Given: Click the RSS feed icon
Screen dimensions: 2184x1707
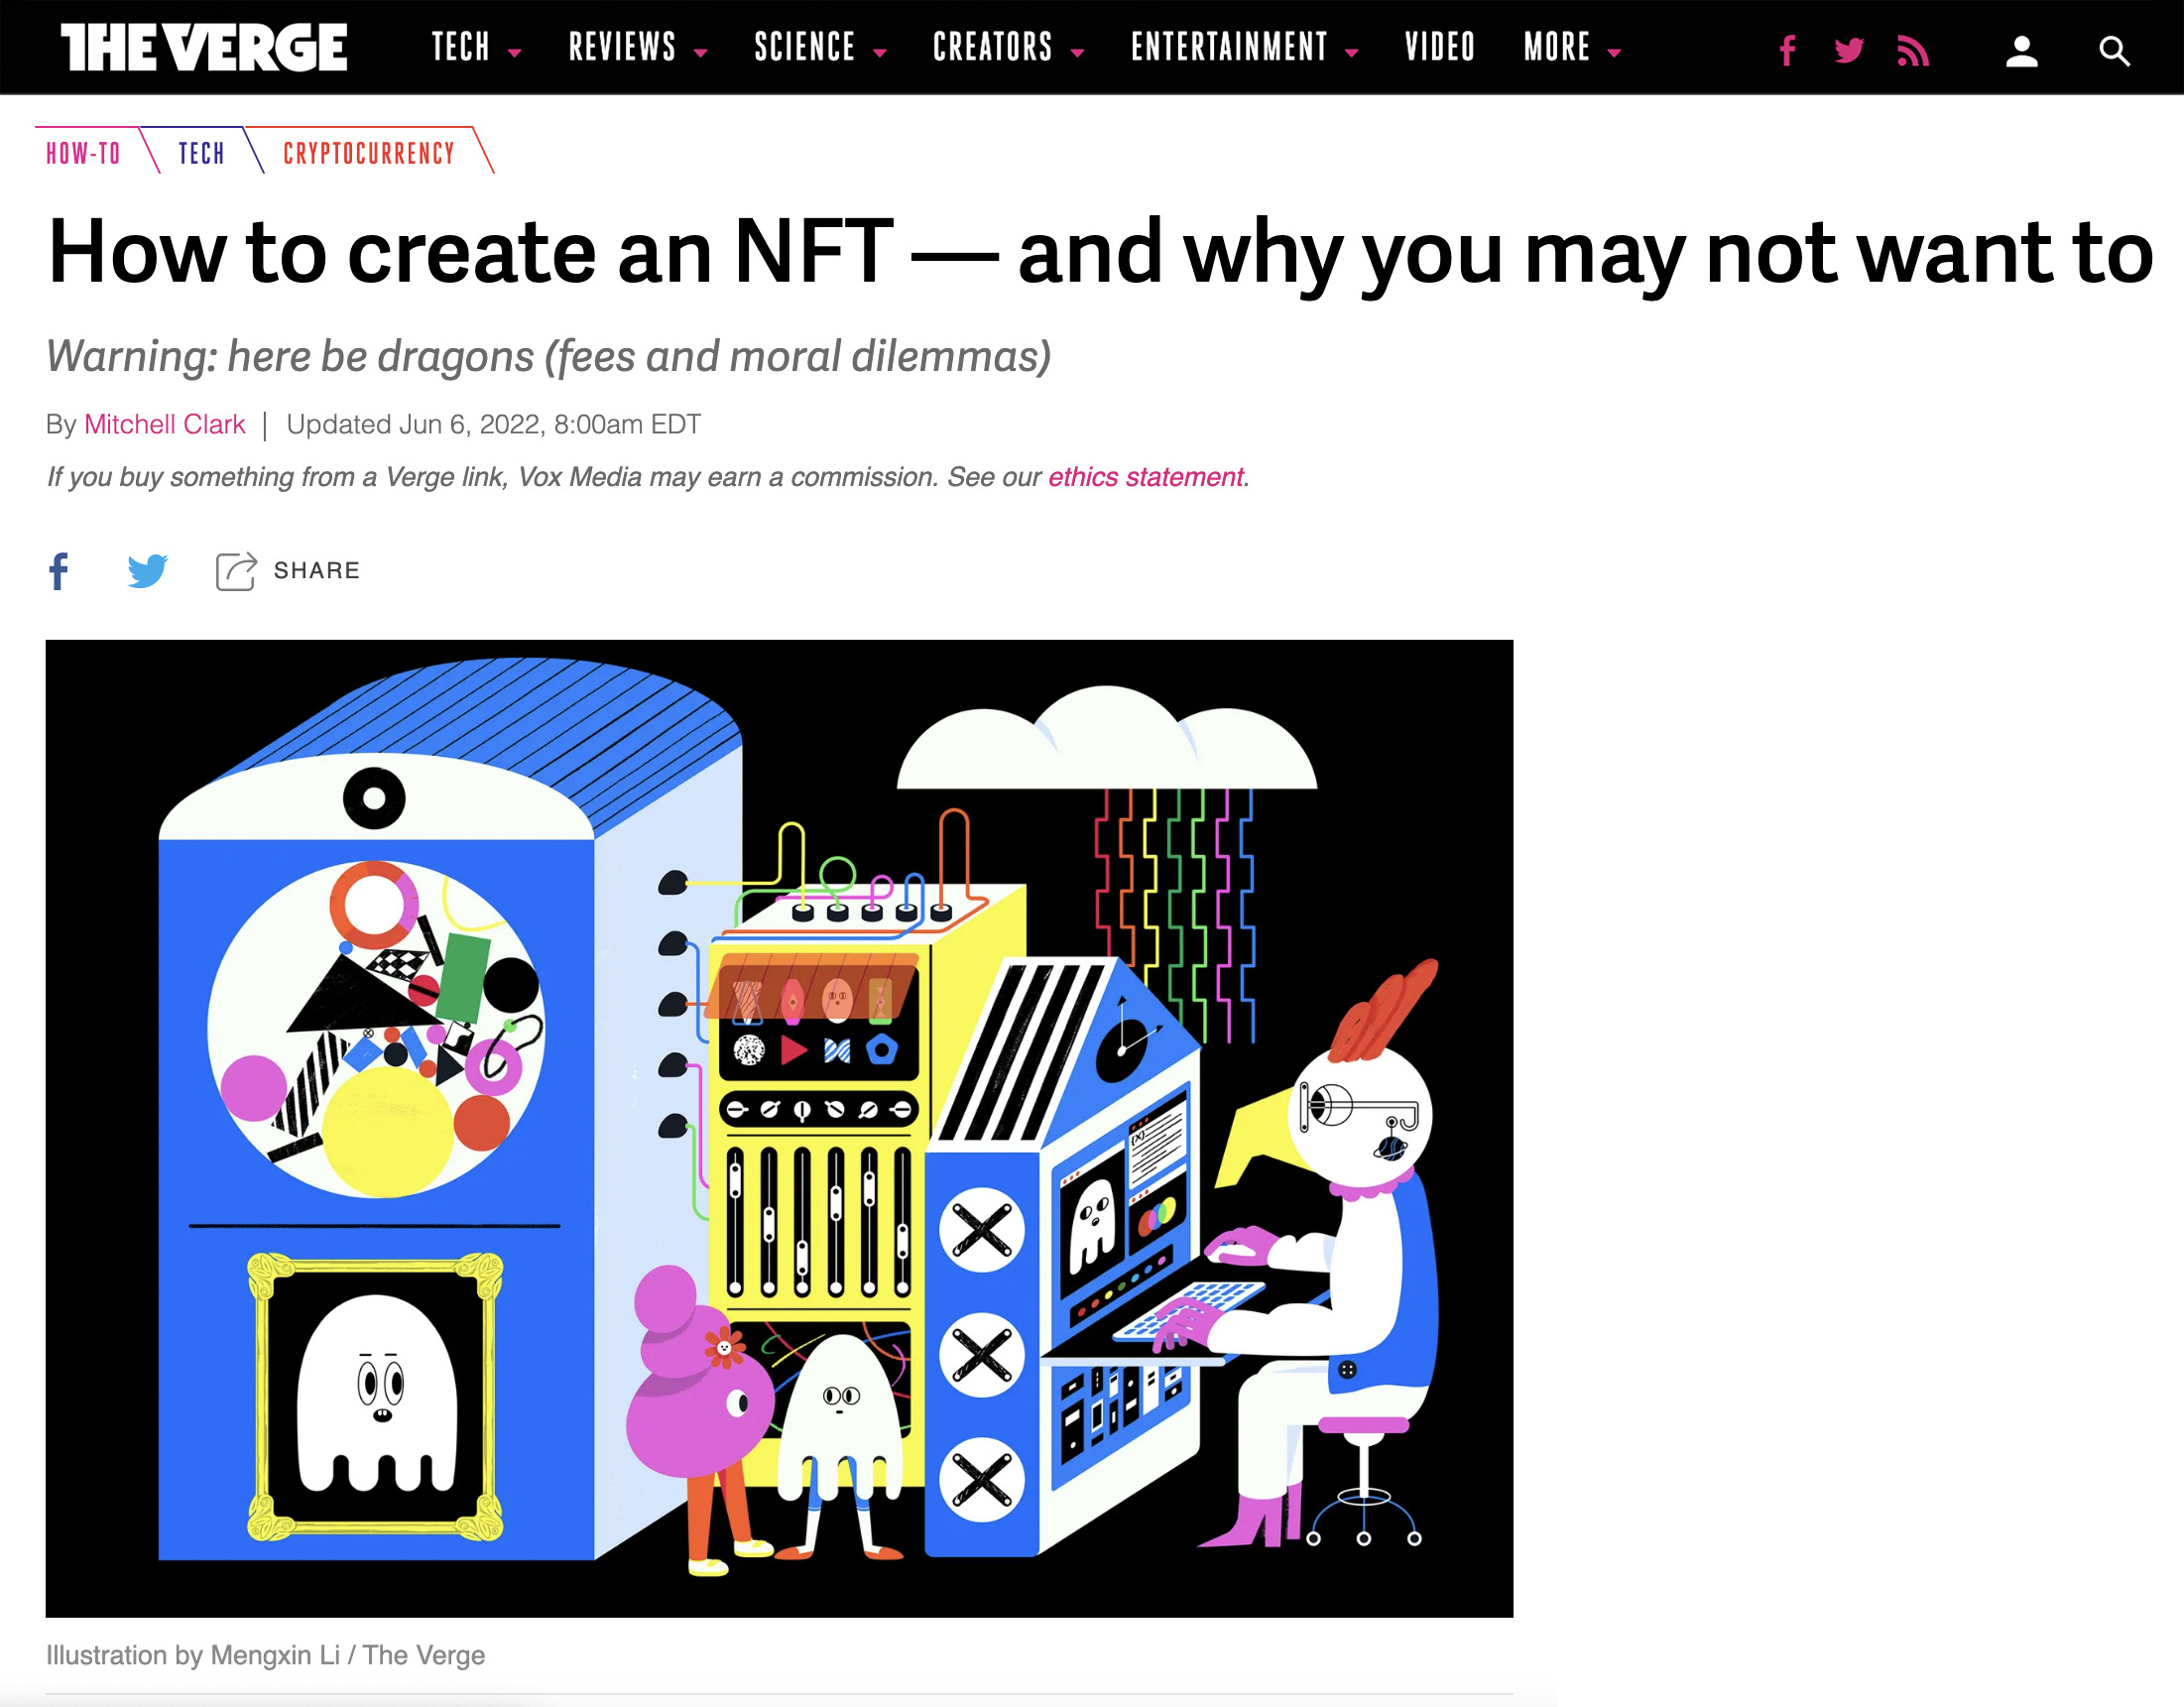Looking at the screenshot, I should tap(1912, 50).
